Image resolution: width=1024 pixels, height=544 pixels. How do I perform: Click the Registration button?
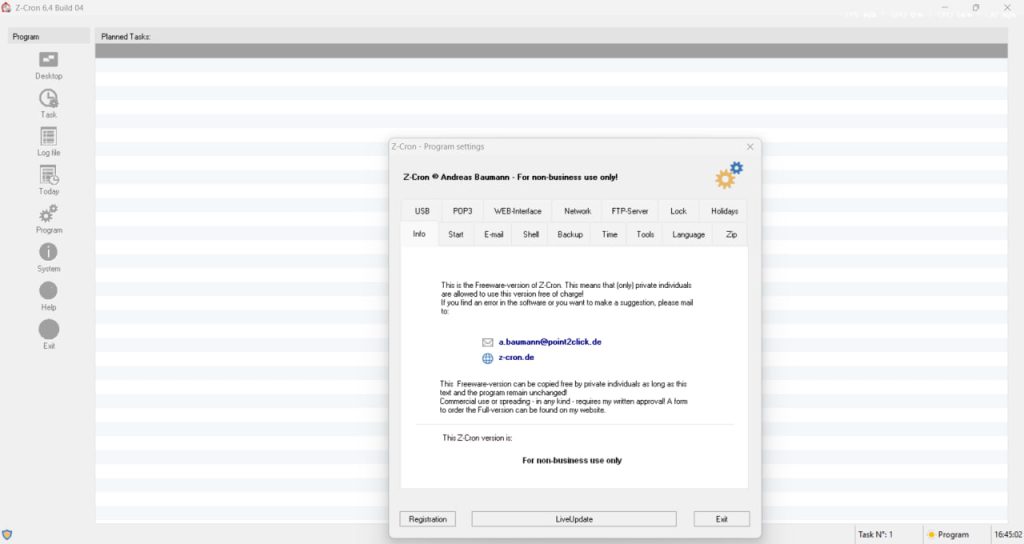pos(428,519)
